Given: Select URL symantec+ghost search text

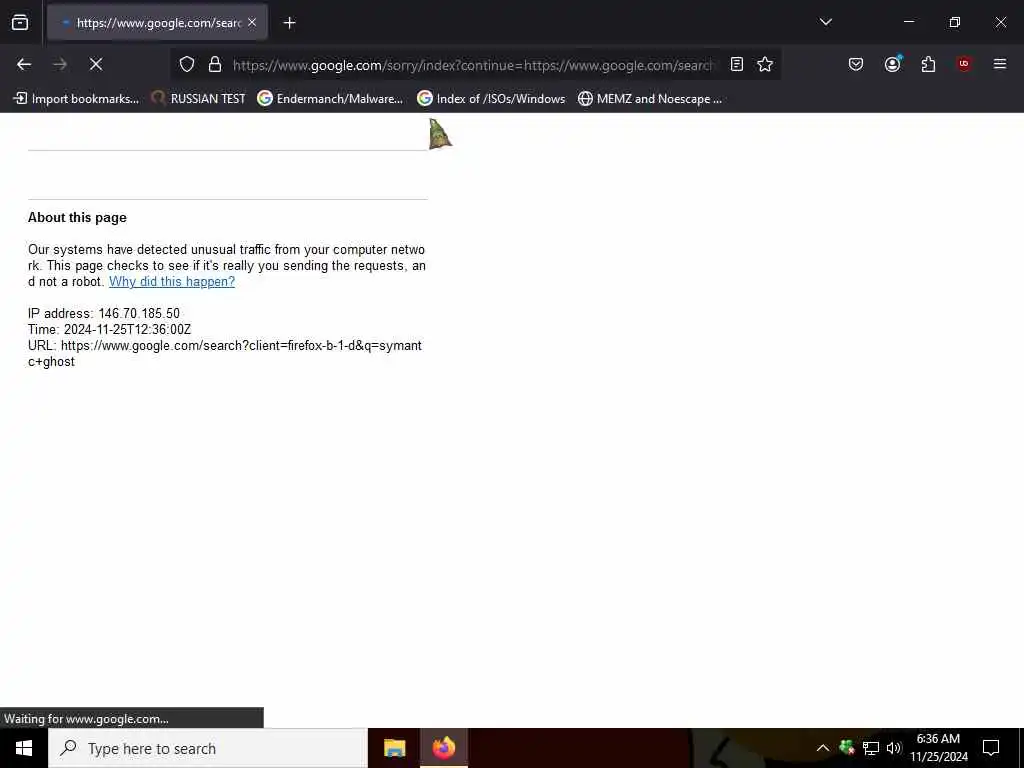Looking at the screenshot, I should 225,353.
